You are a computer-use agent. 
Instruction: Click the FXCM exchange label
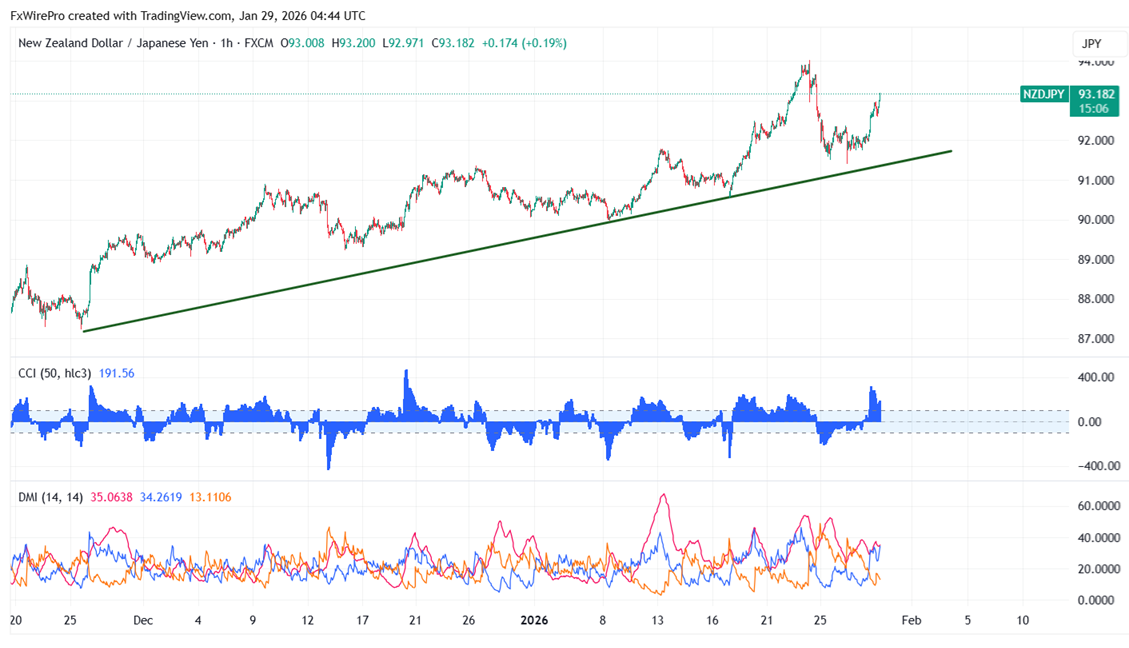pyautogui.click(x=258, y=43)
